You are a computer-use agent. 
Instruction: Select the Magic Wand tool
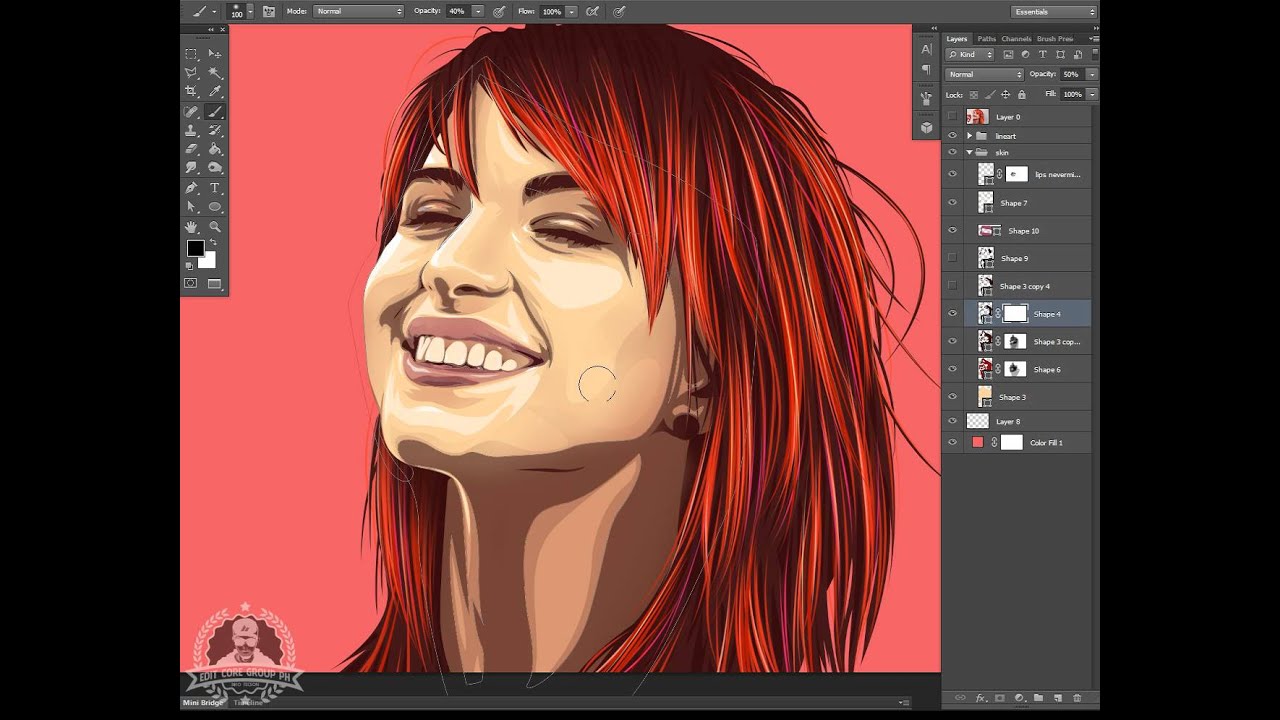pyautogui.click(x=215, y=73)
